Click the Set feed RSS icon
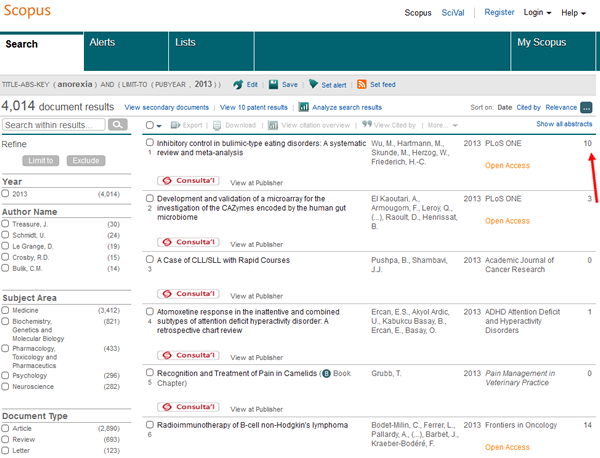 (362, 86)
